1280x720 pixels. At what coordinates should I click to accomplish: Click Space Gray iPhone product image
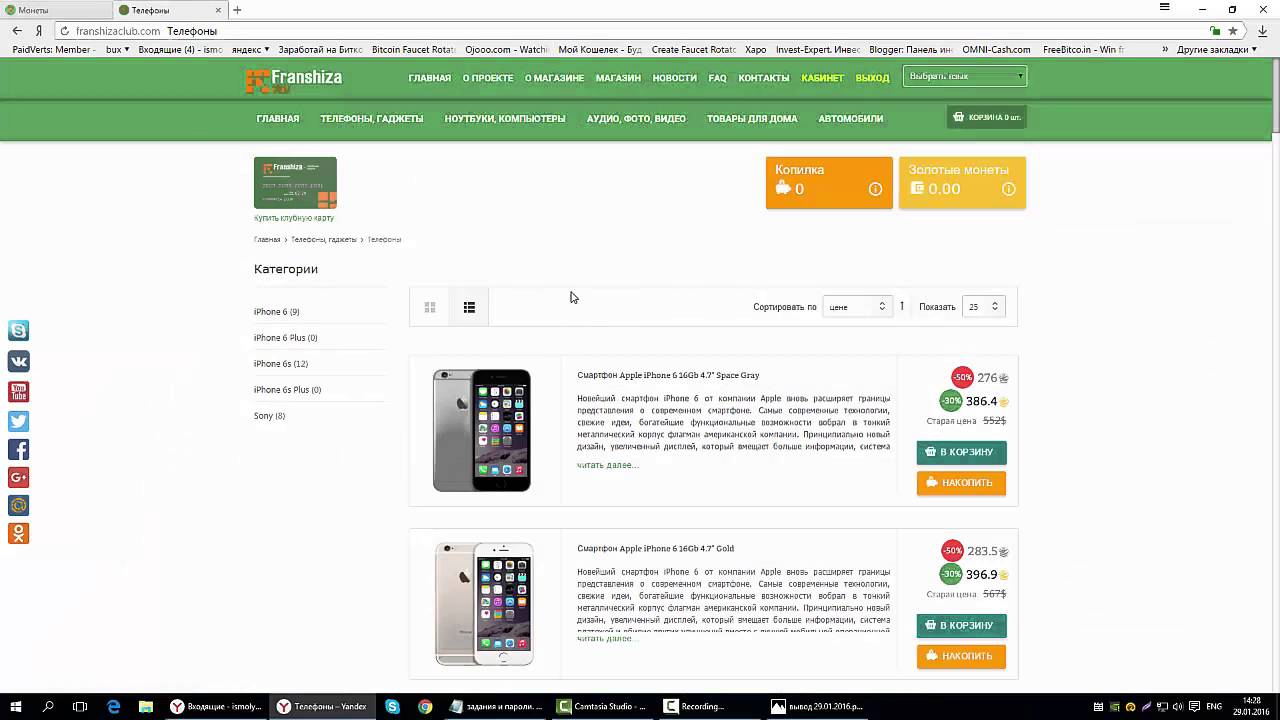click(482, 430)
